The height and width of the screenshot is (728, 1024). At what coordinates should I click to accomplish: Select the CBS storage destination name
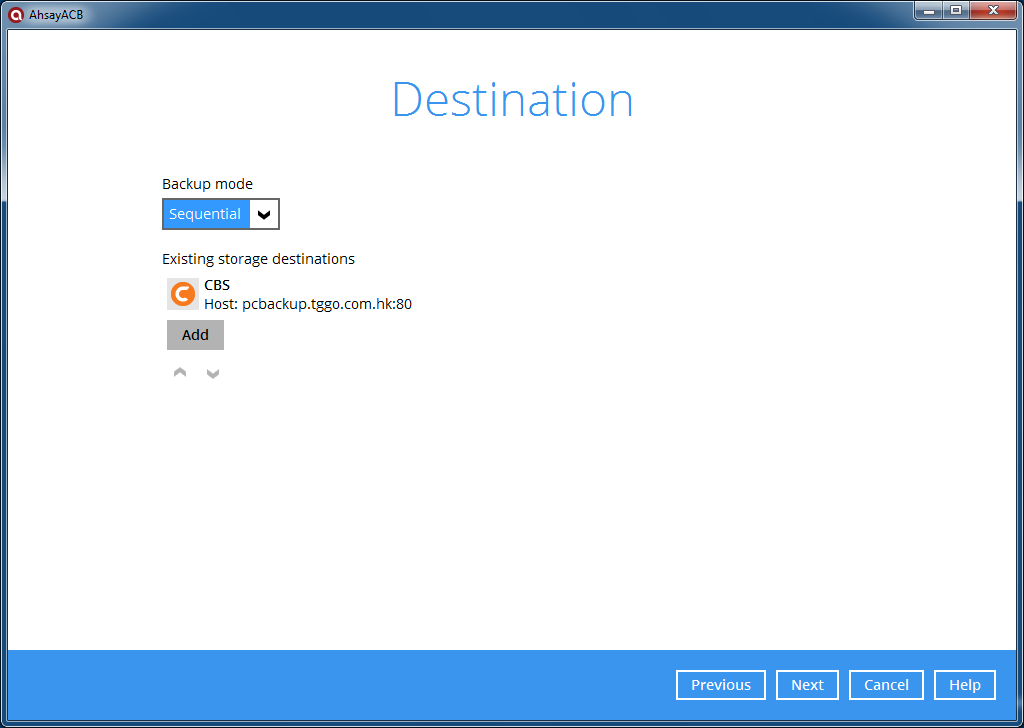click(217, 285)
